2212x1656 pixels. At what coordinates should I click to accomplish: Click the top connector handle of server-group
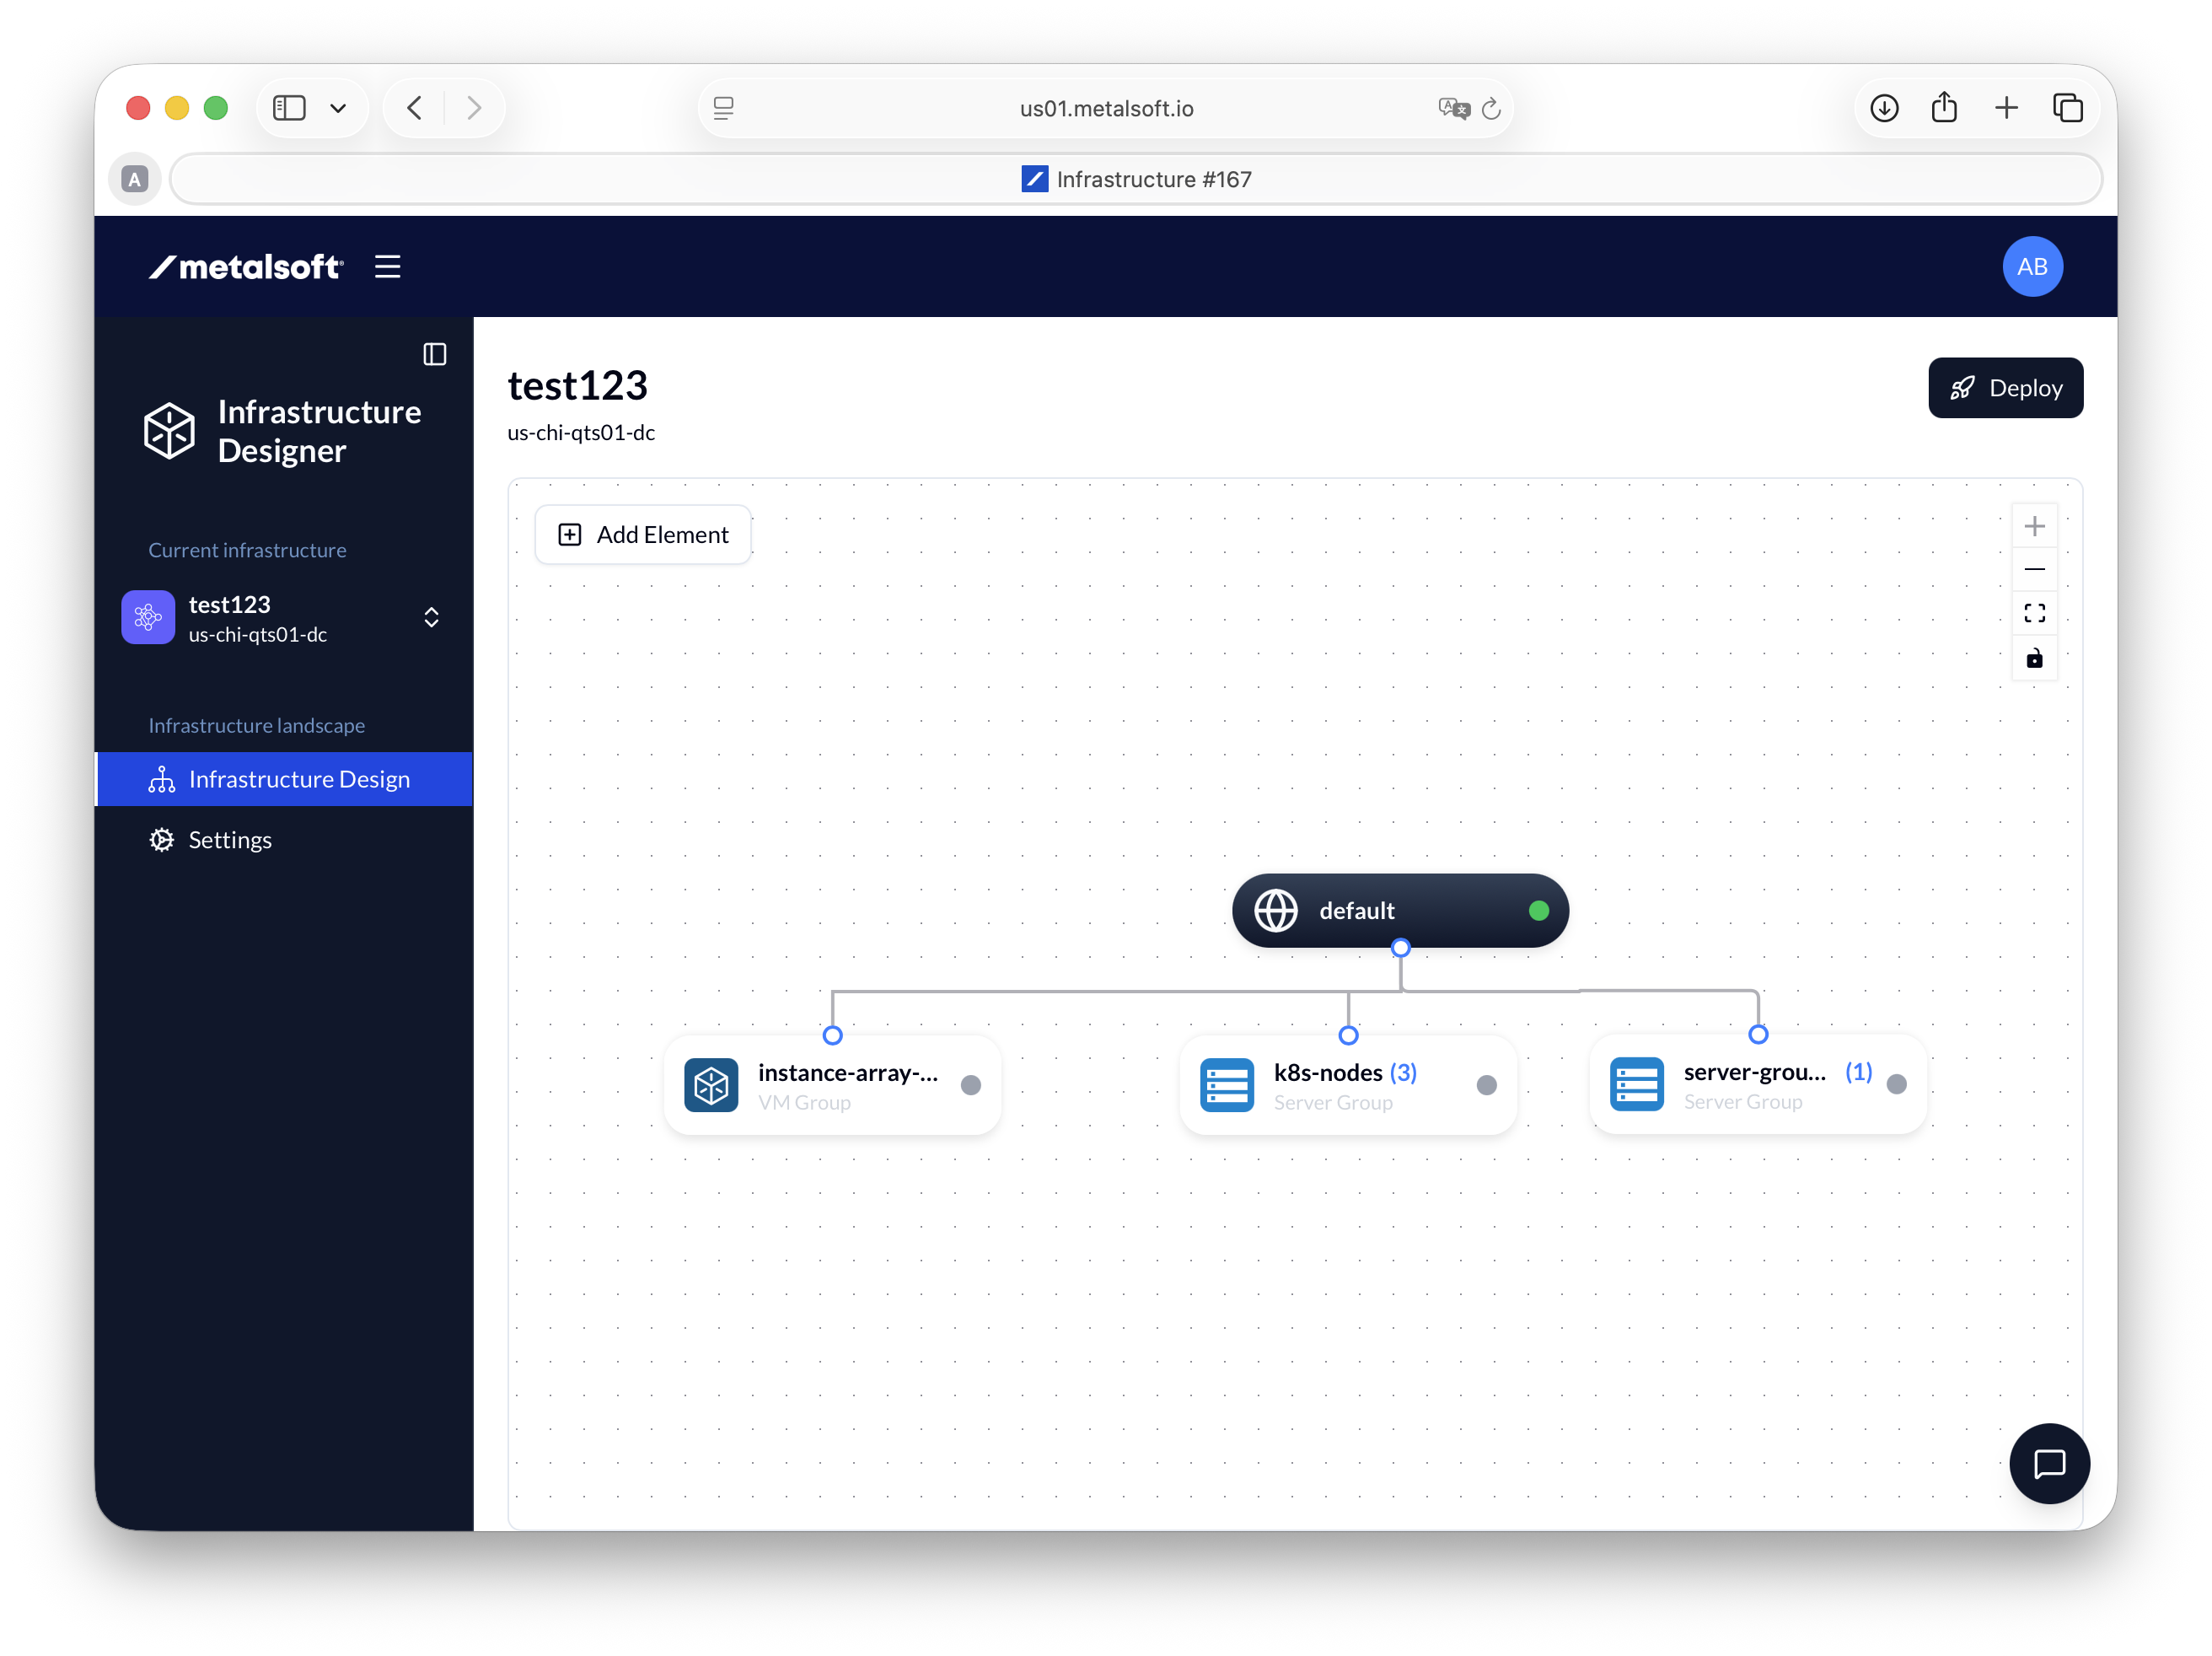[1758, 1035]
